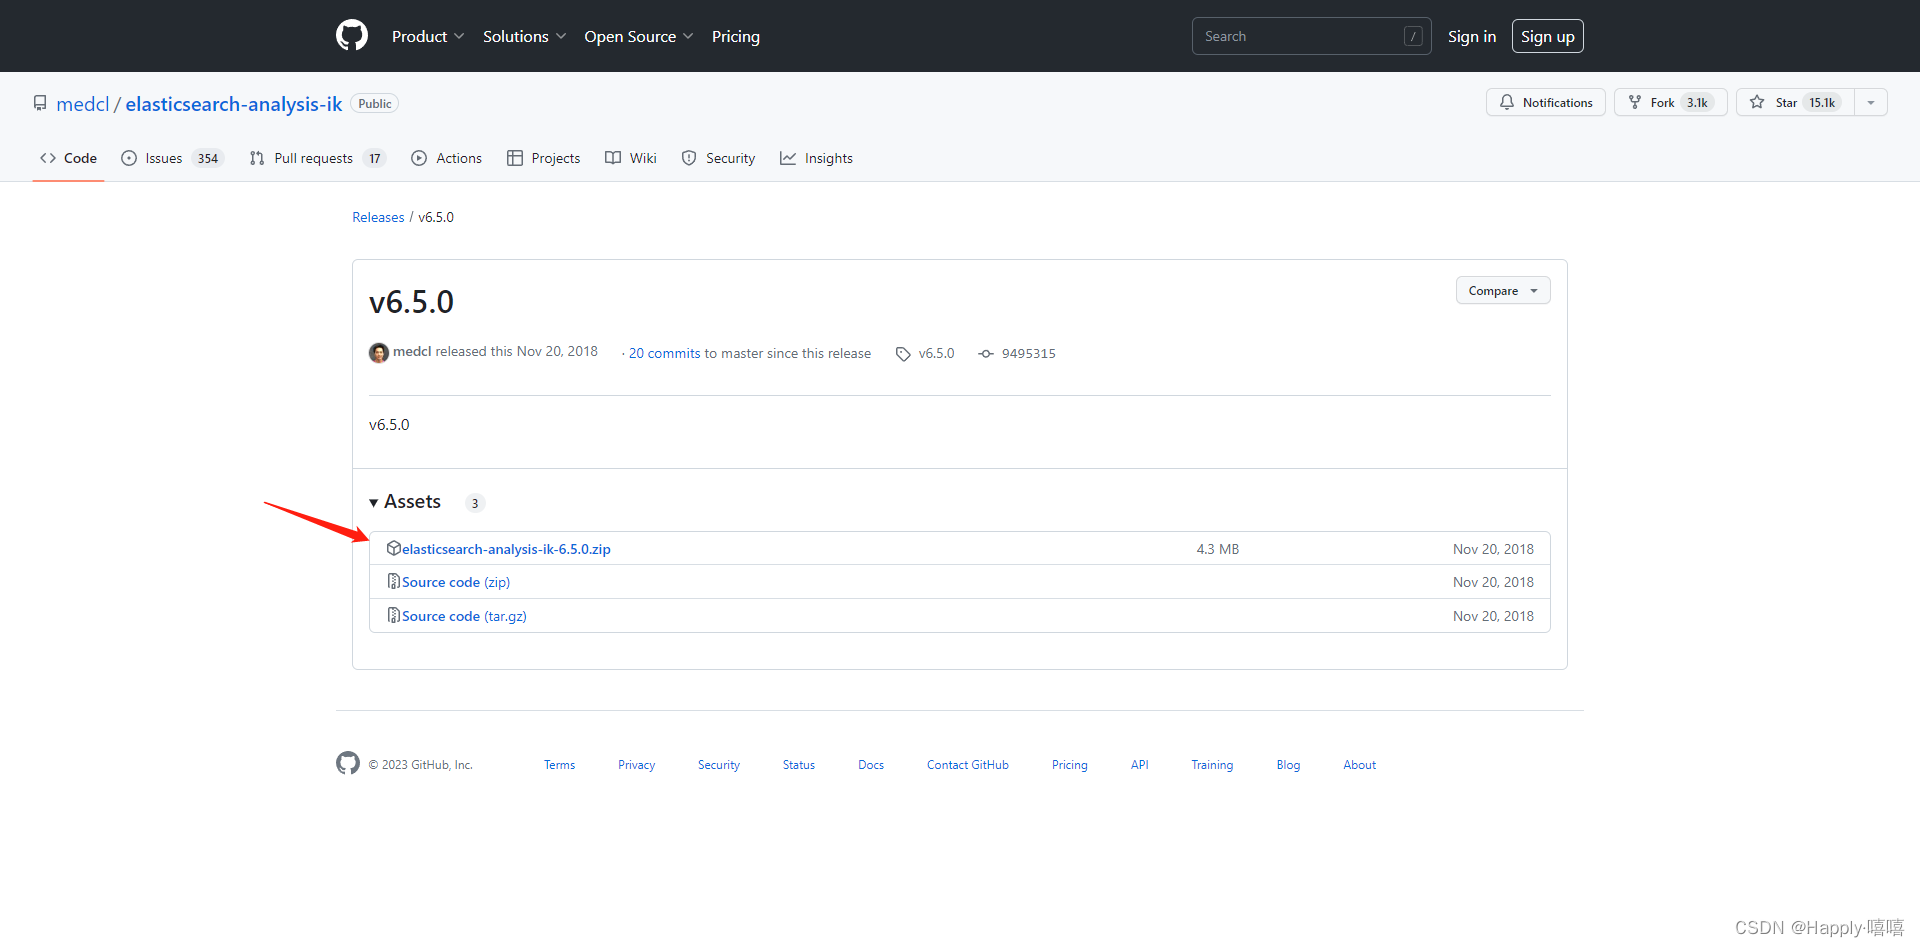
Task: View 20 commits since release
Action: tap(664, 353)
